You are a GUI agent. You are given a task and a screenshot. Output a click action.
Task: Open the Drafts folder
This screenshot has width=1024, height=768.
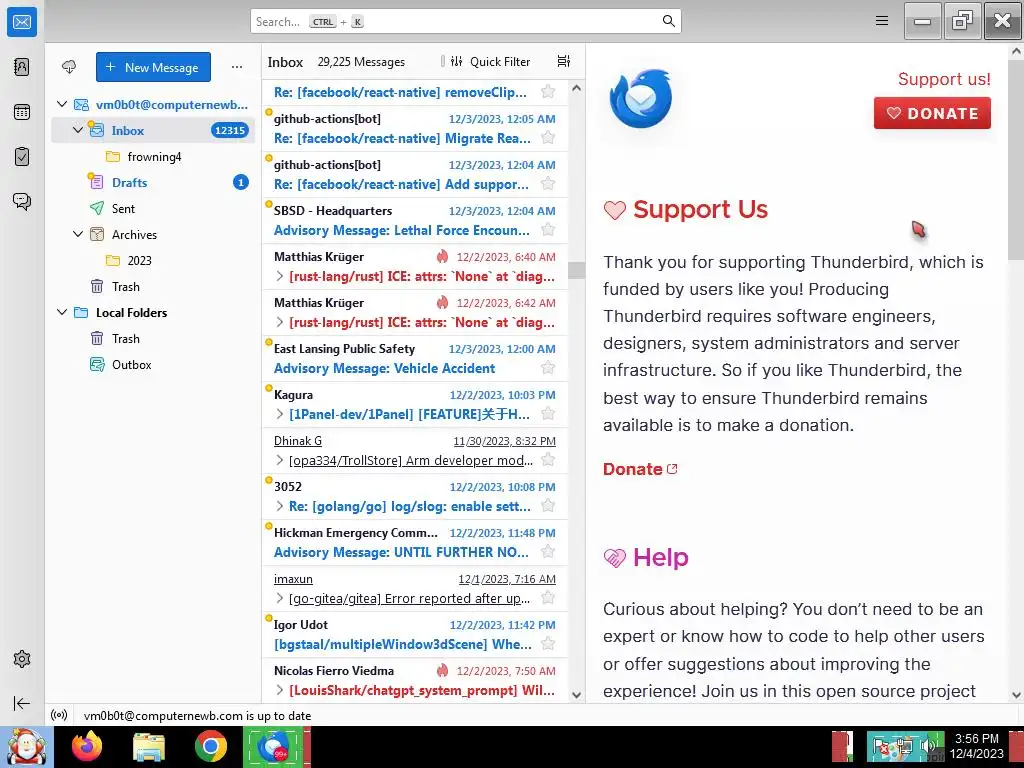coord(154,182)
